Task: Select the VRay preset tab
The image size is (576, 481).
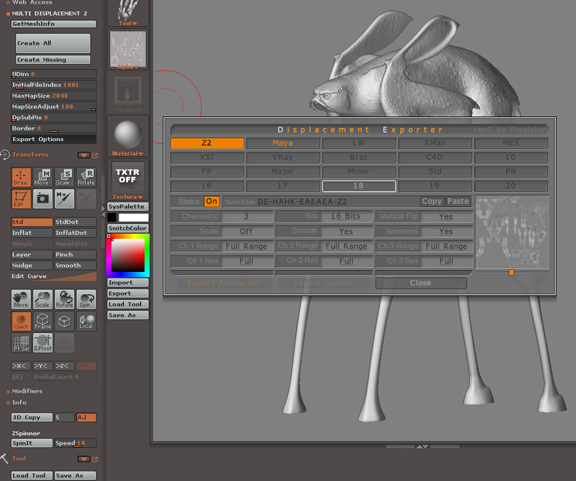Action: coord(282,157)
